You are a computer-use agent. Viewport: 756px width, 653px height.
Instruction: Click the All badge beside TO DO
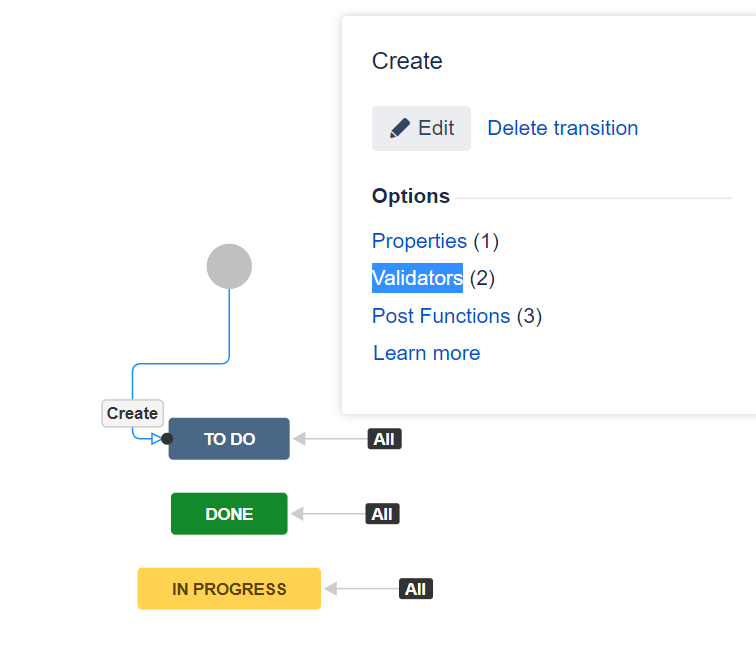tap(384, 439)
